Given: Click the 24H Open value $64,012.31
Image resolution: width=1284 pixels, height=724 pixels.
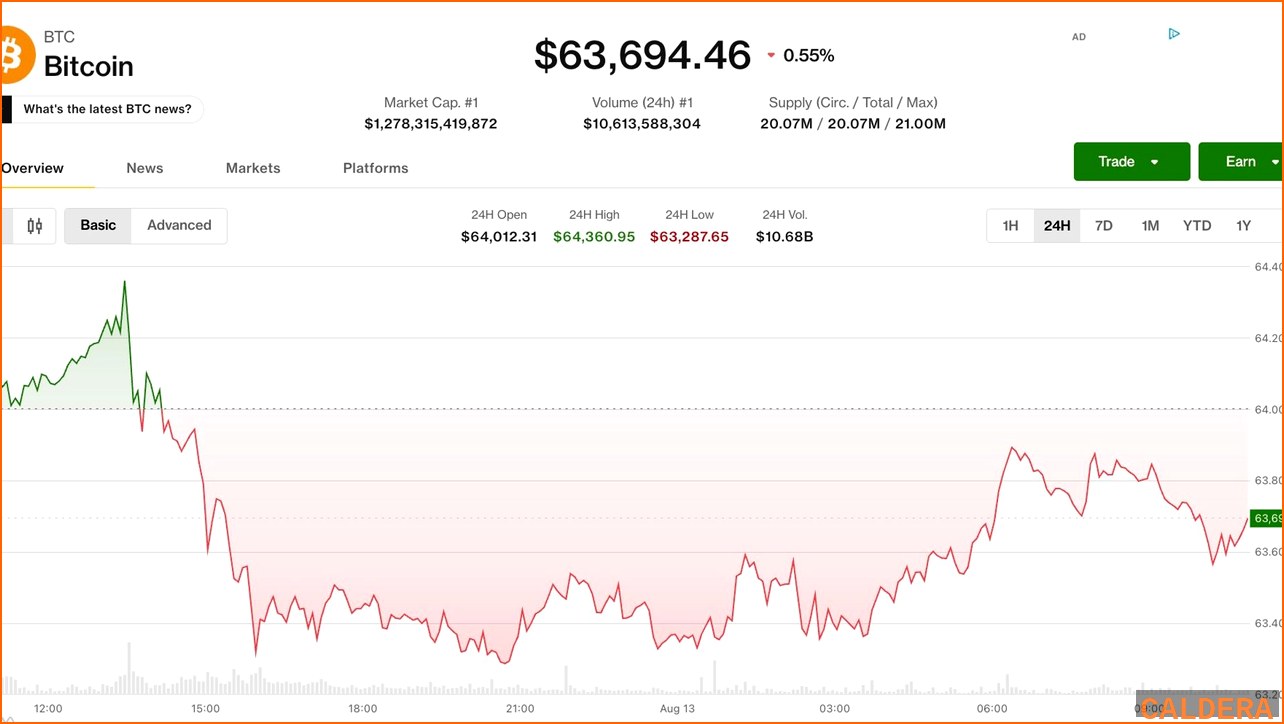Looking at the screenshot, I should coord(499,237).
